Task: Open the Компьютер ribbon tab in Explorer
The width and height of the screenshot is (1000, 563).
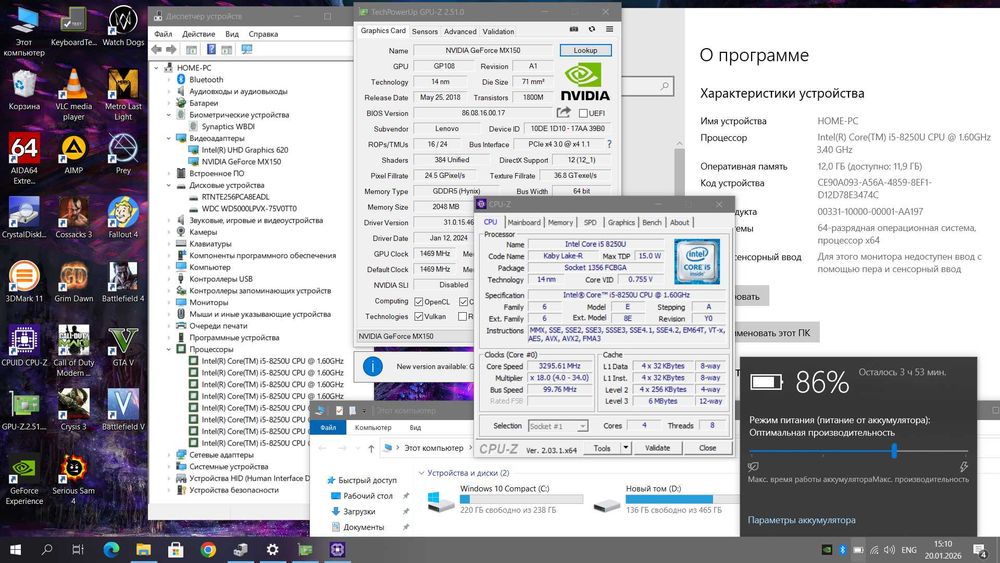Action: click(x=373, y=427)
